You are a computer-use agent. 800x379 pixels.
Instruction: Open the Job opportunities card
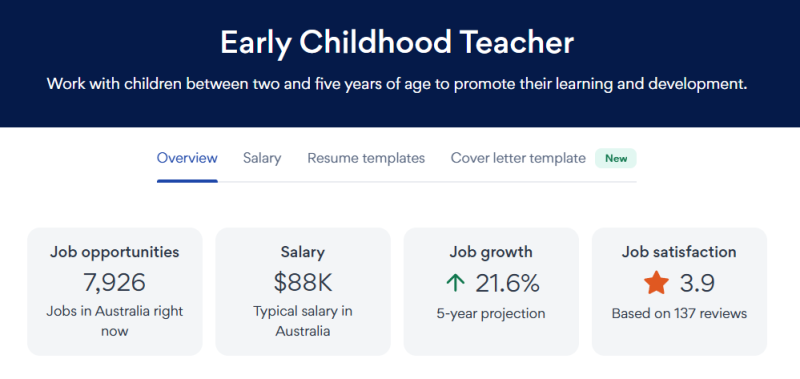pyautogui.click(x=115, y=292)
